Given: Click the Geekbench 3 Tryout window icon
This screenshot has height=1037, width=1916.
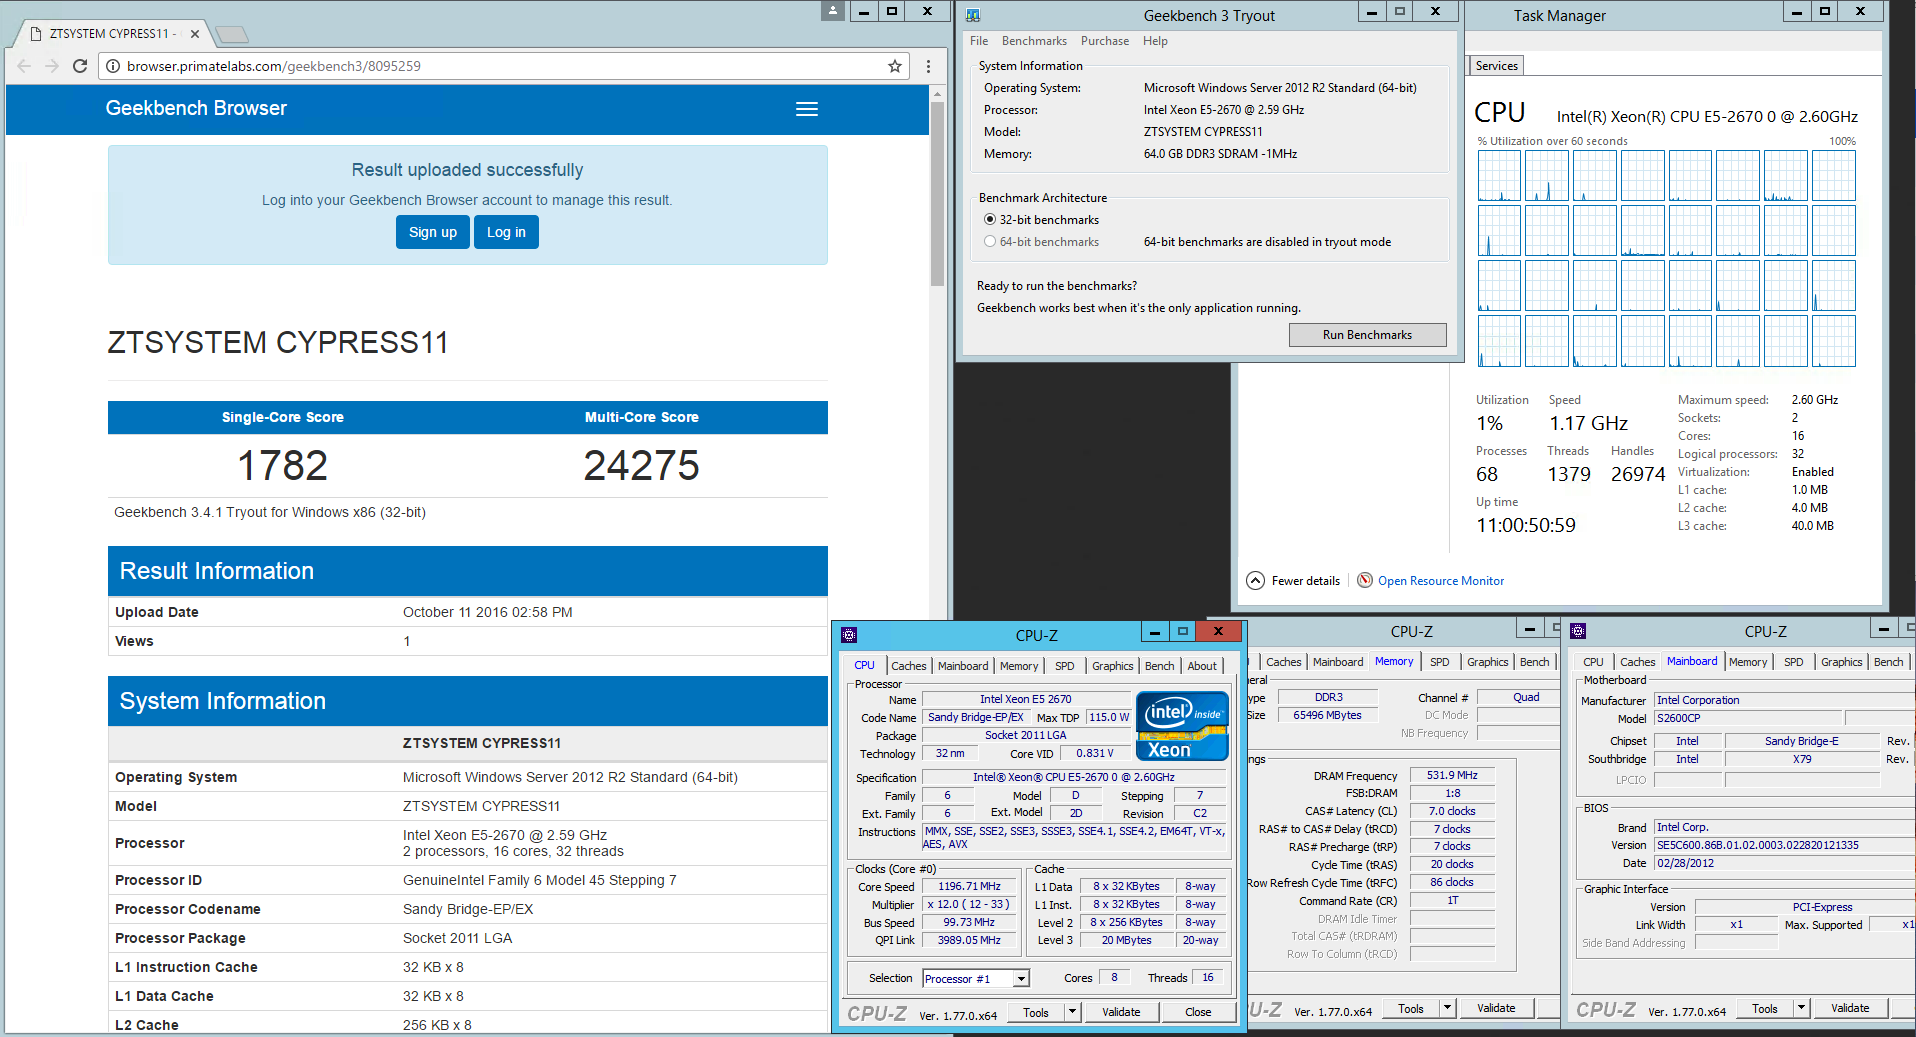Looking at the screenshot, I should pyautogui.click(x=973, y=15).
